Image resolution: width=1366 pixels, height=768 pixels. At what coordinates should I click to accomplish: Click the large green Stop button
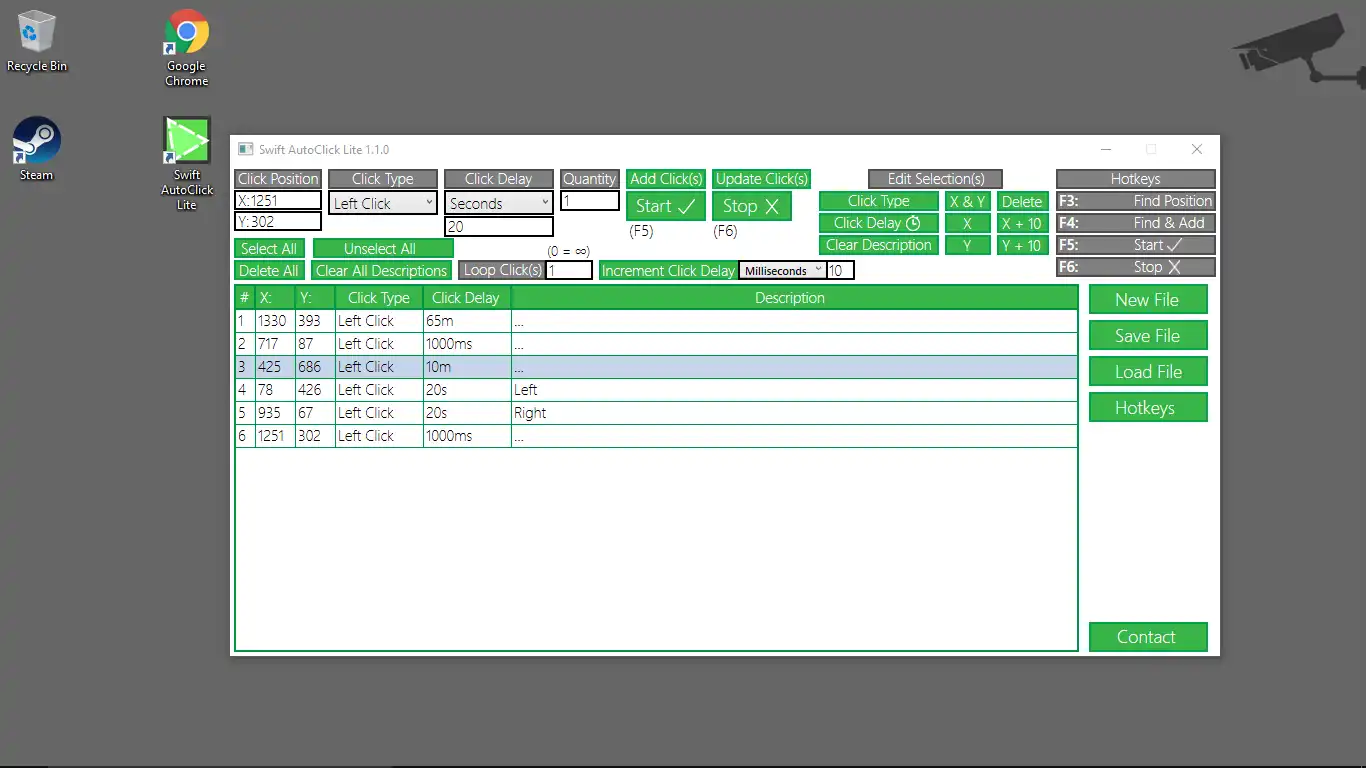tap(752, 206)
